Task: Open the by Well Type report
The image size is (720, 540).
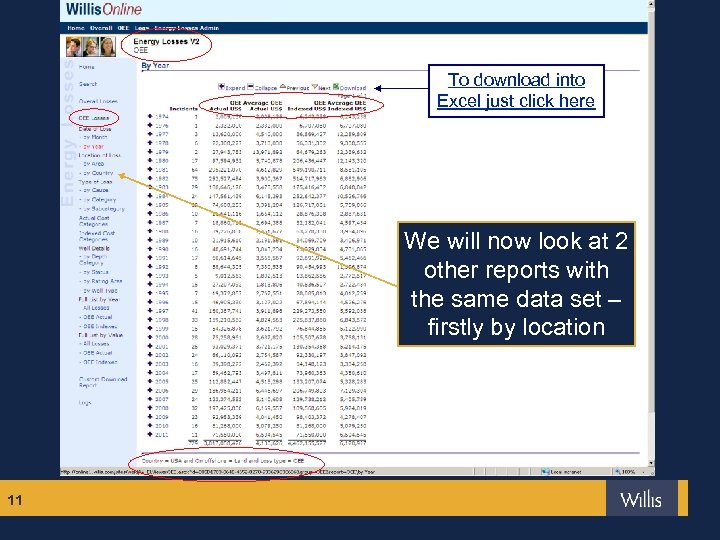Action: coord(100,291)
